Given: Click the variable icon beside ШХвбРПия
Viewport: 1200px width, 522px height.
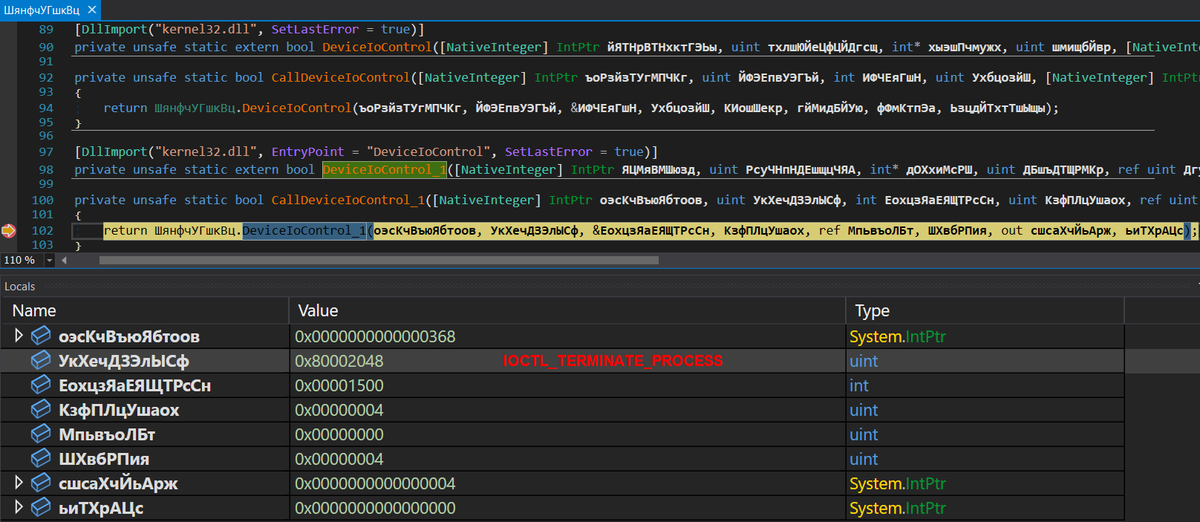Looking at the screenshot, I should [x=42, y=459].
